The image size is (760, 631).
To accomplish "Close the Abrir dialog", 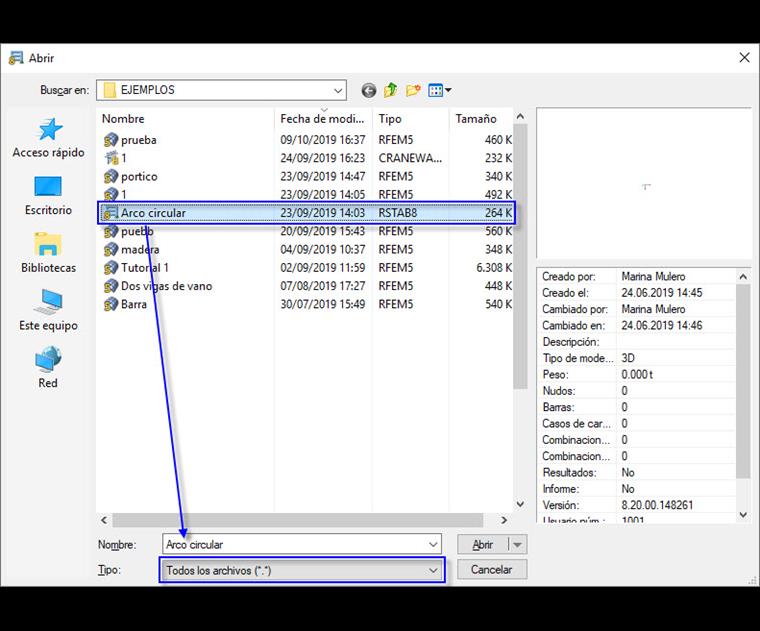I will [744, 58].
